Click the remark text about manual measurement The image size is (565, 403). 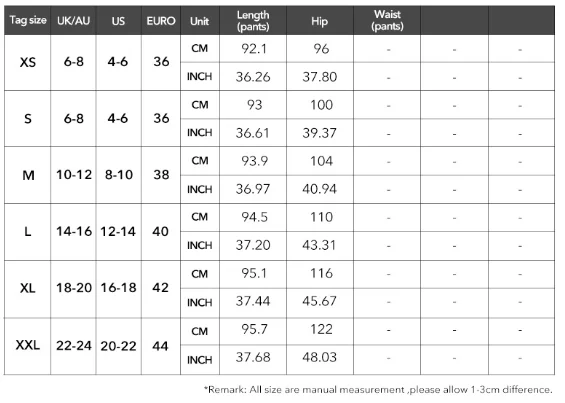tap(378, 390)
